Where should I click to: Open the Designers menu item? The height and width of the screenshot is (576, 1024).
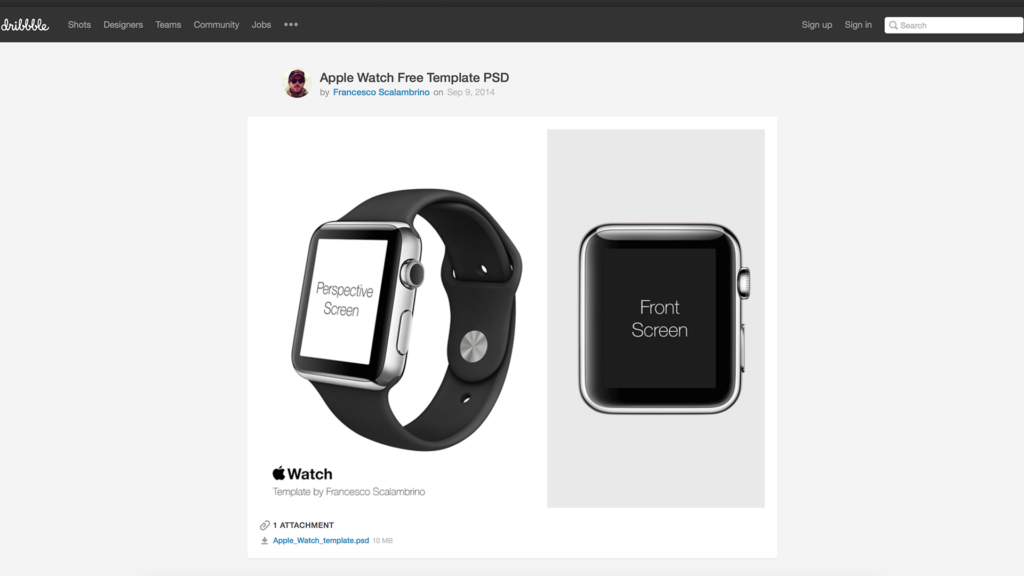(123, 25)
